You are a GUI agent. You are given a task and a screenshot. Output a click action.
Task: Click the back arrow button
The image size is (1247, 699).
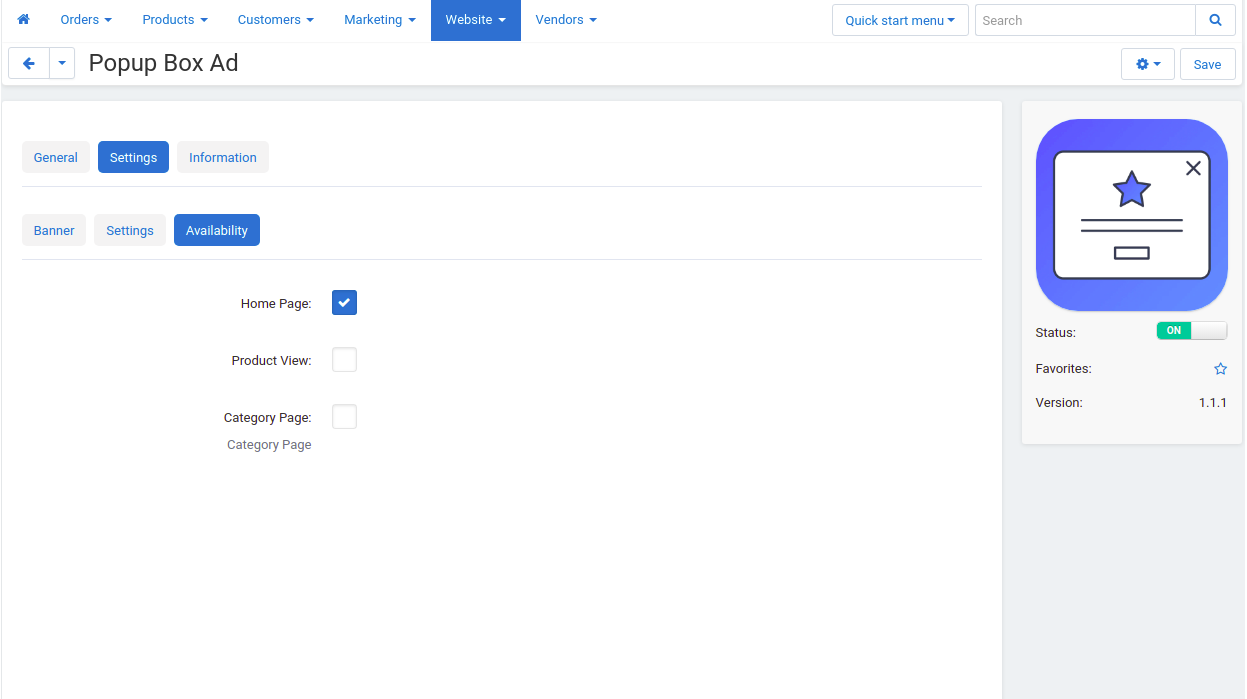point(29,64)
